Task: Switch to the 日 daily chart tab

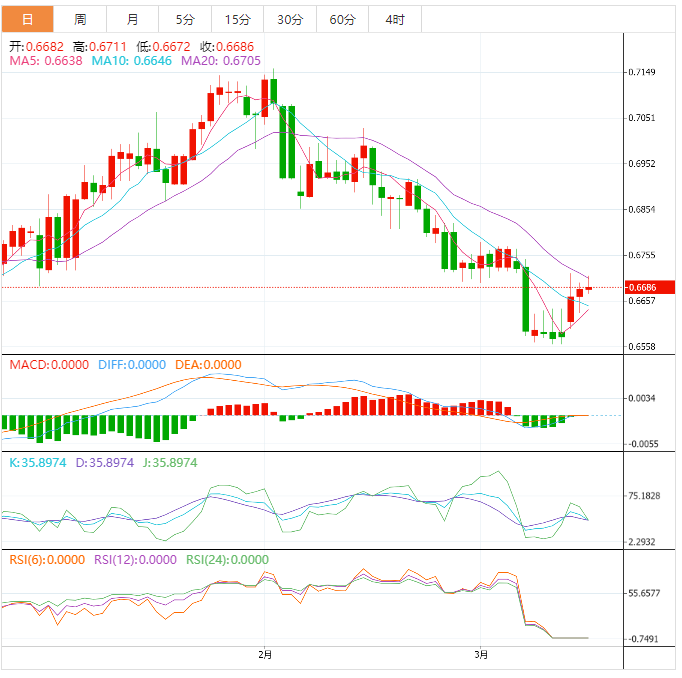Action: click(27, 19)
